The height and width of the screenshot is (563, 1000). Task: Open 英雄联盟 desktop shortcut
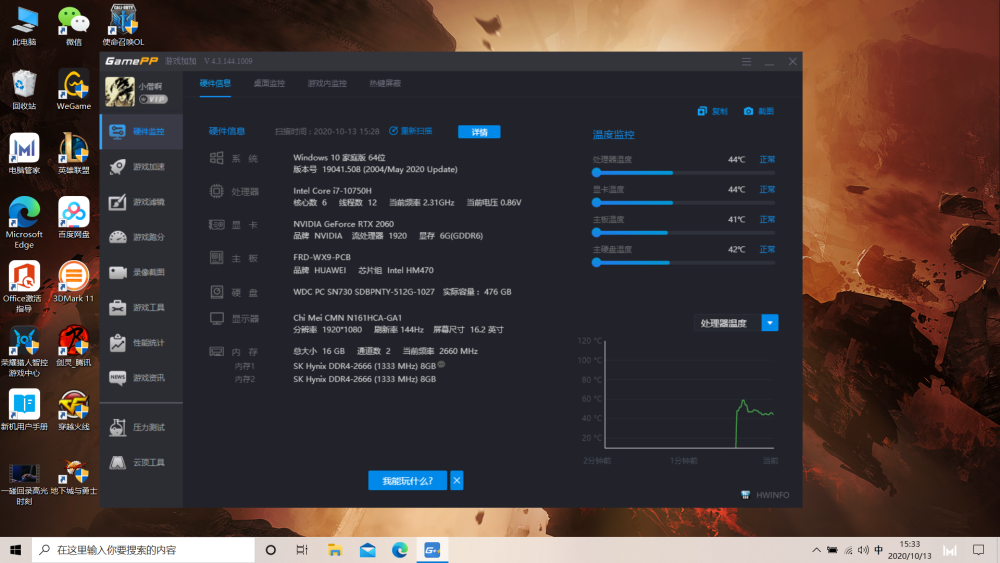coord(74,154)
